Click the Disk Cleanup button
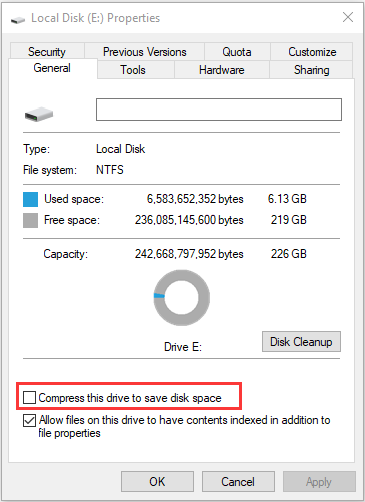This screenshot has height=502, width=365. point(301,342)
